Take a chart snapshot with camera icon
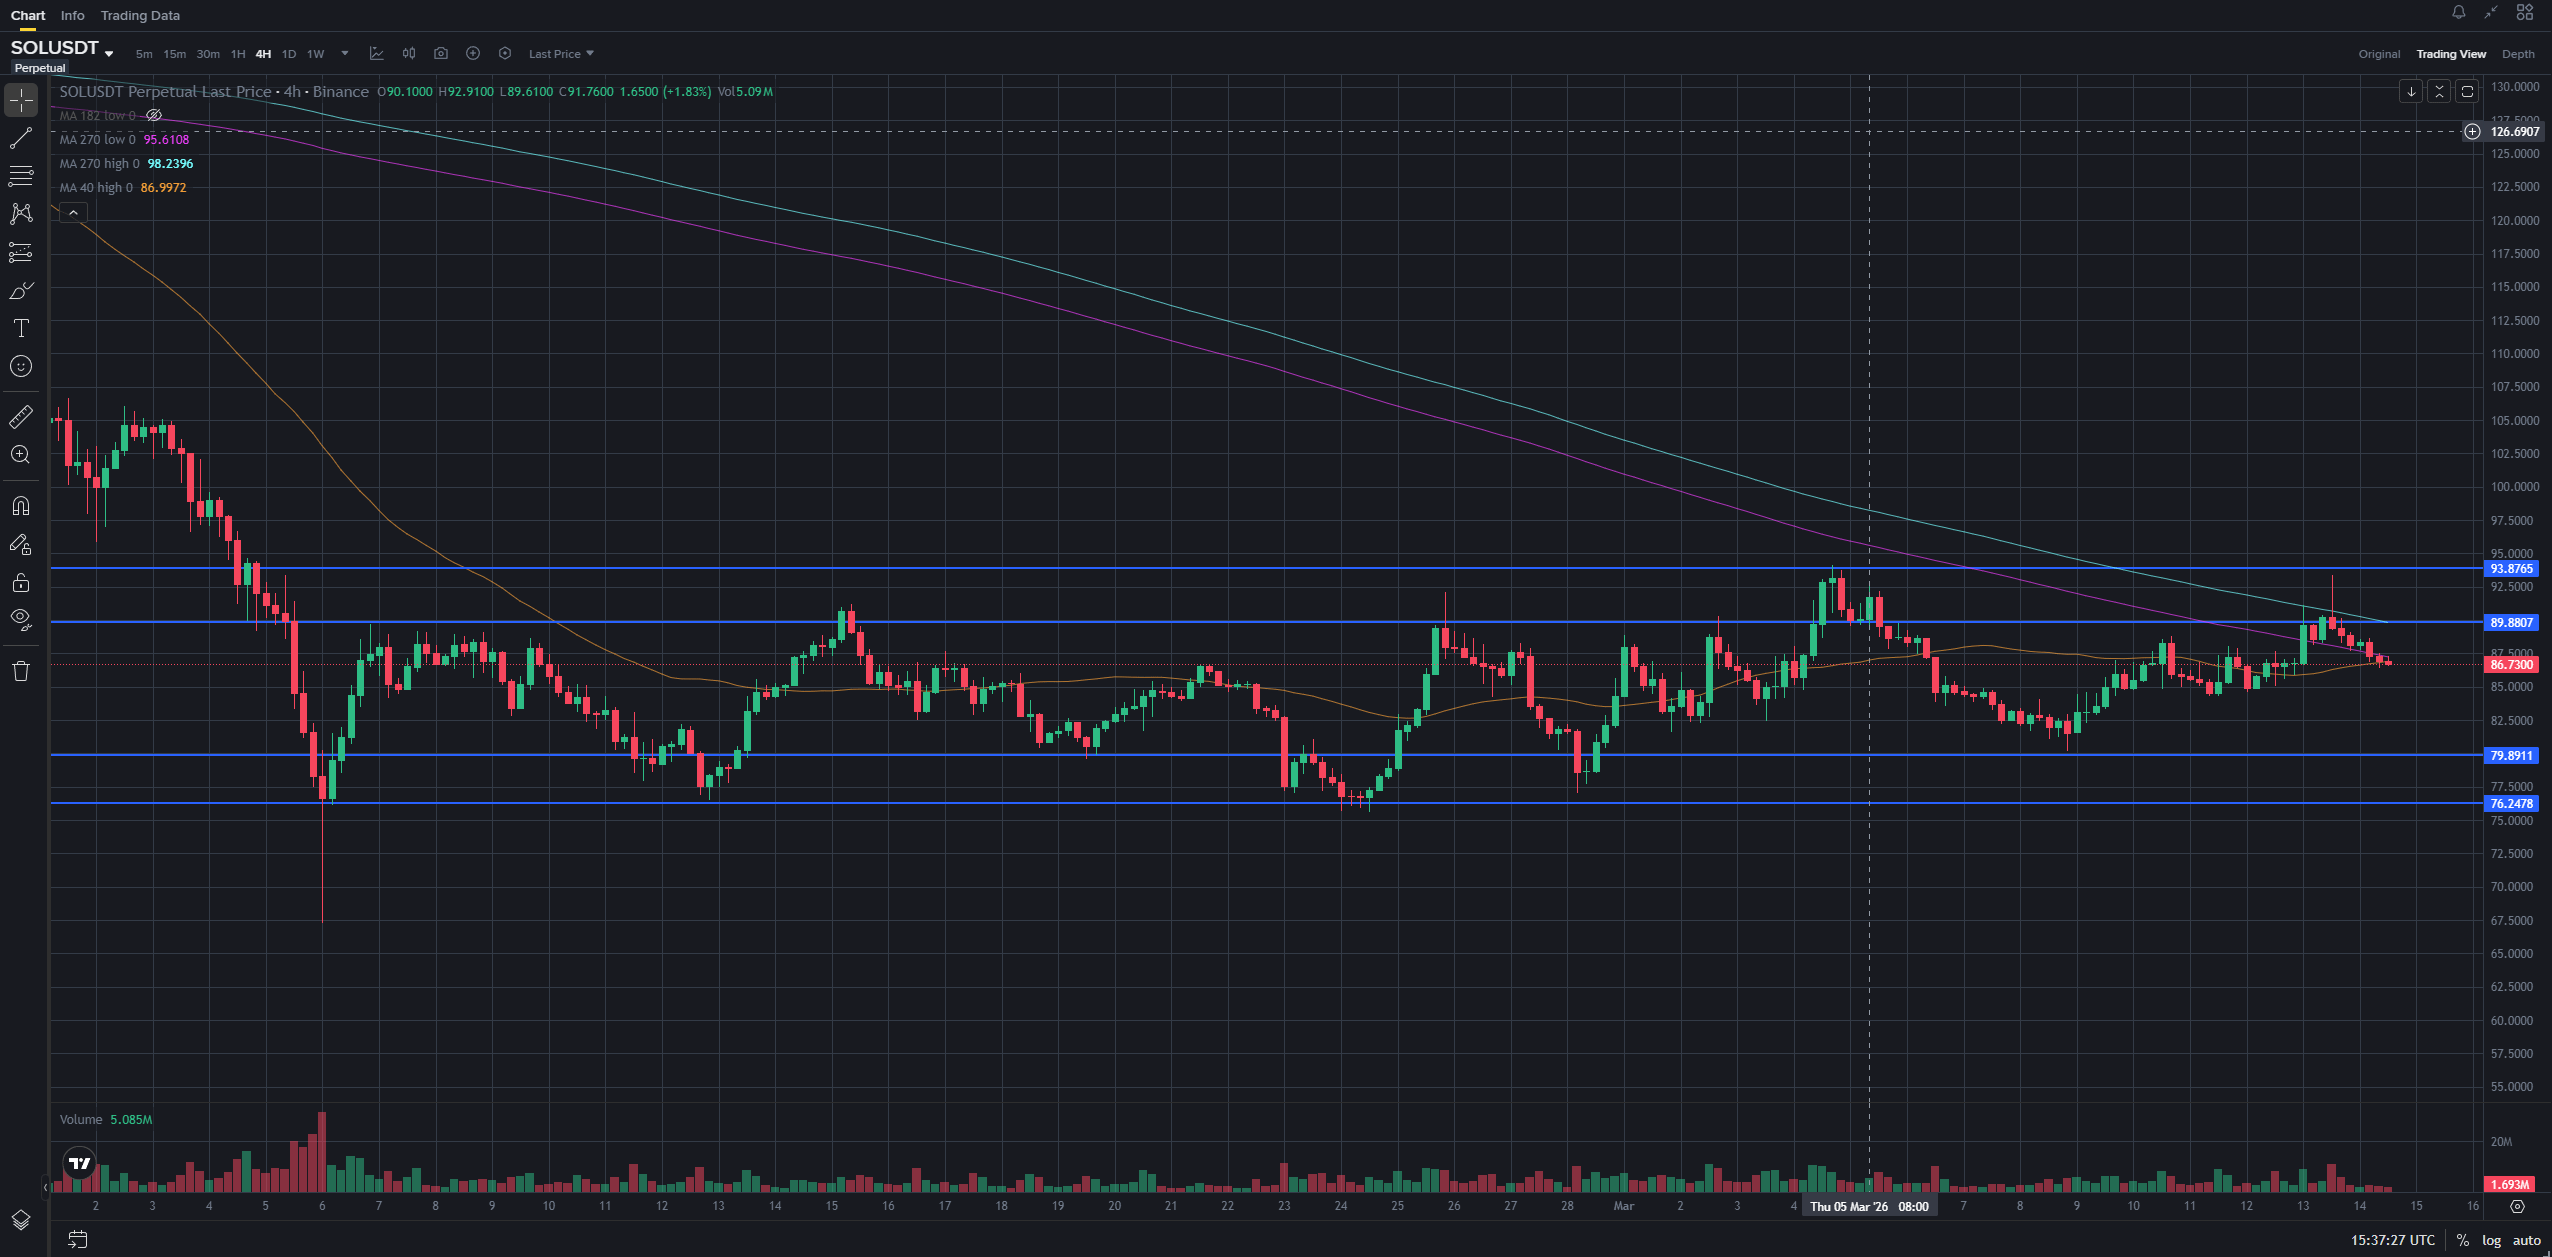This screenshot has height=1257, width=2552. tap(441, 54)
